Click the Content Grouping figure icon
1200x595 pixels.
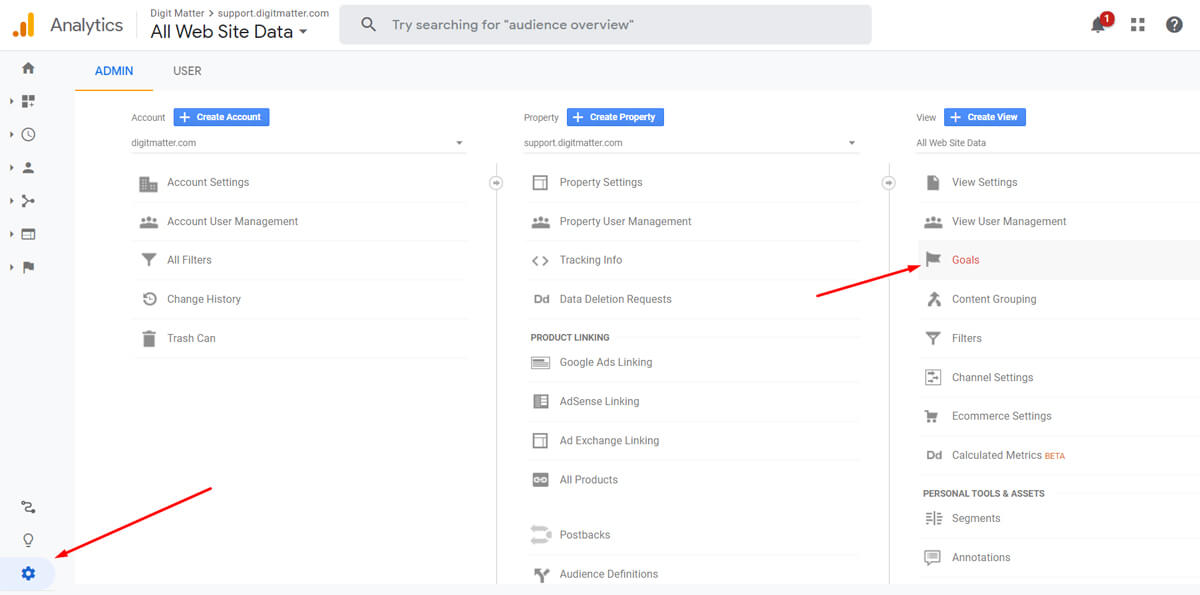(933, 299)
